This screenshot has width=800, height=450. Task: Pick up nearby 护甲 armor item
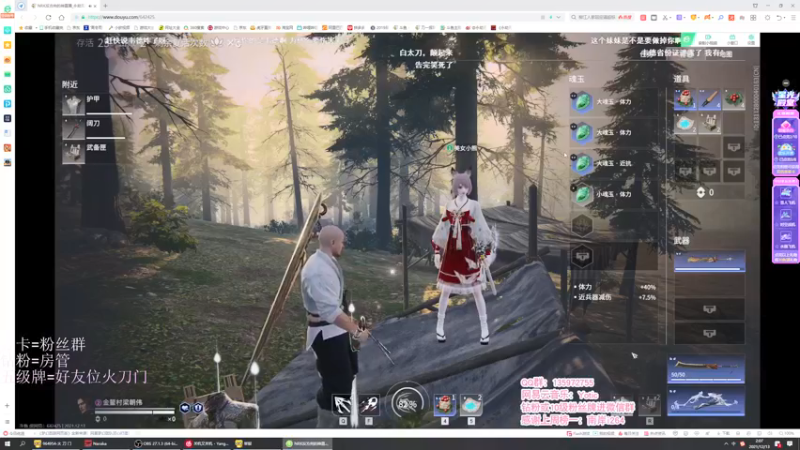click(97, 105)
